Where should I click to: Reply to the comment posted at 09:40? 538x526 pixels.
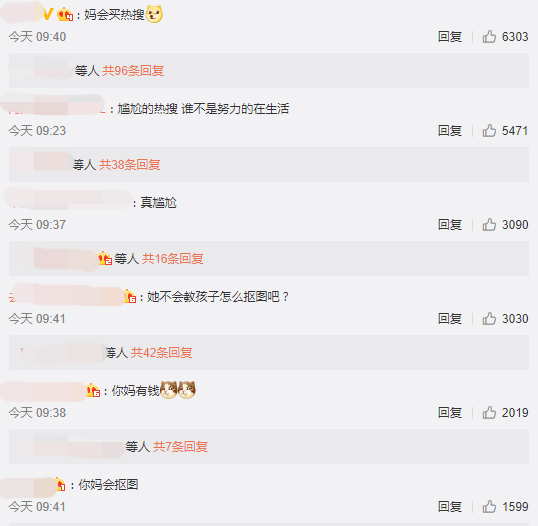point(450,37)
